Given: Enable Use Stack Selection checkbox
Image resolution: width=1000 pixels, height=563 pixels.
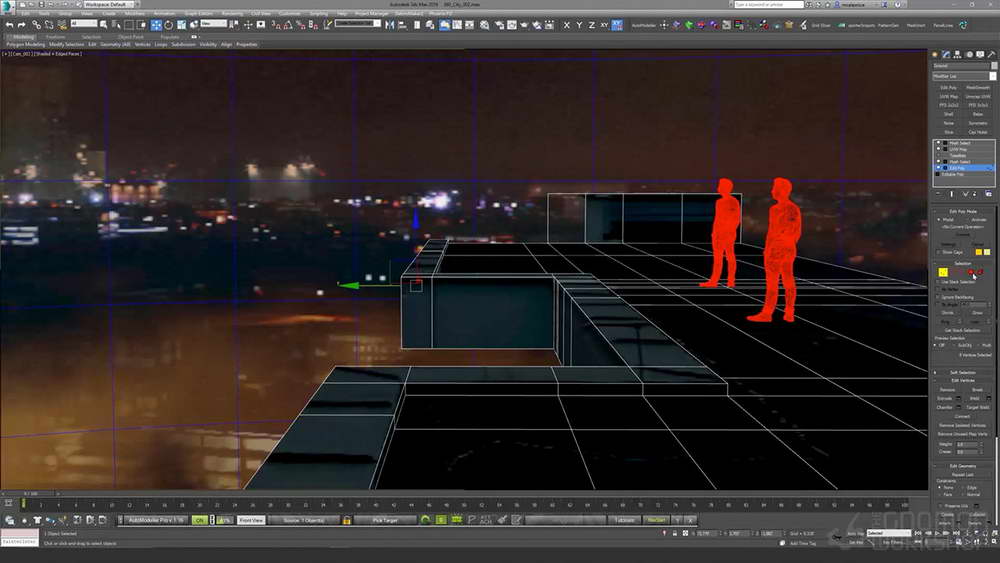Looking at the screenshot, I should click(x=938, y=282).
